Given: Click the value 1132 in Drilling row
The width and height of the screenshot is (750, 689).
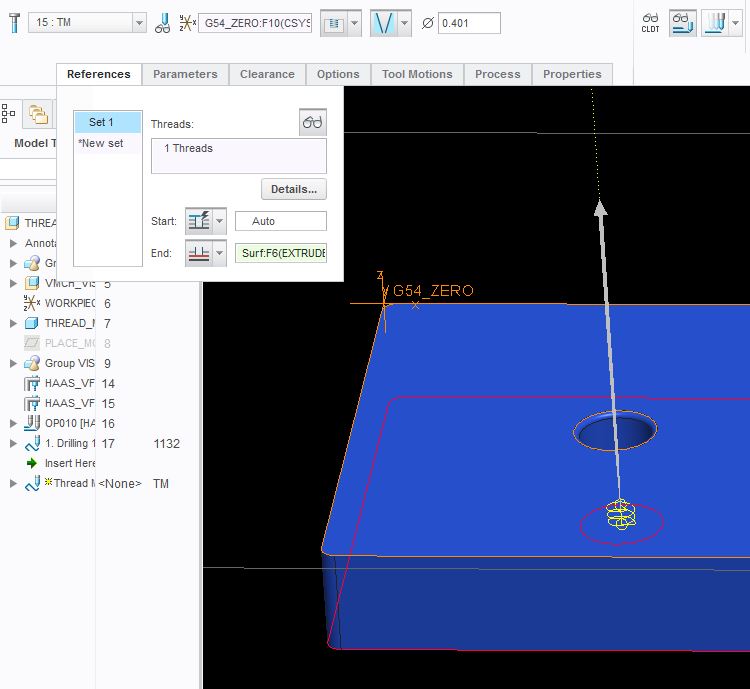Looking at the screenshot, I should pyautogui.click(x=166, y=444).
